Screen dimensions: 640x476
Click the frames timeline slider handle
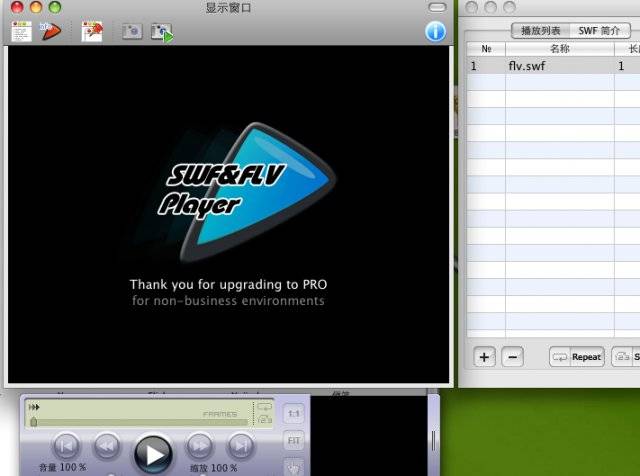point(34,423)
